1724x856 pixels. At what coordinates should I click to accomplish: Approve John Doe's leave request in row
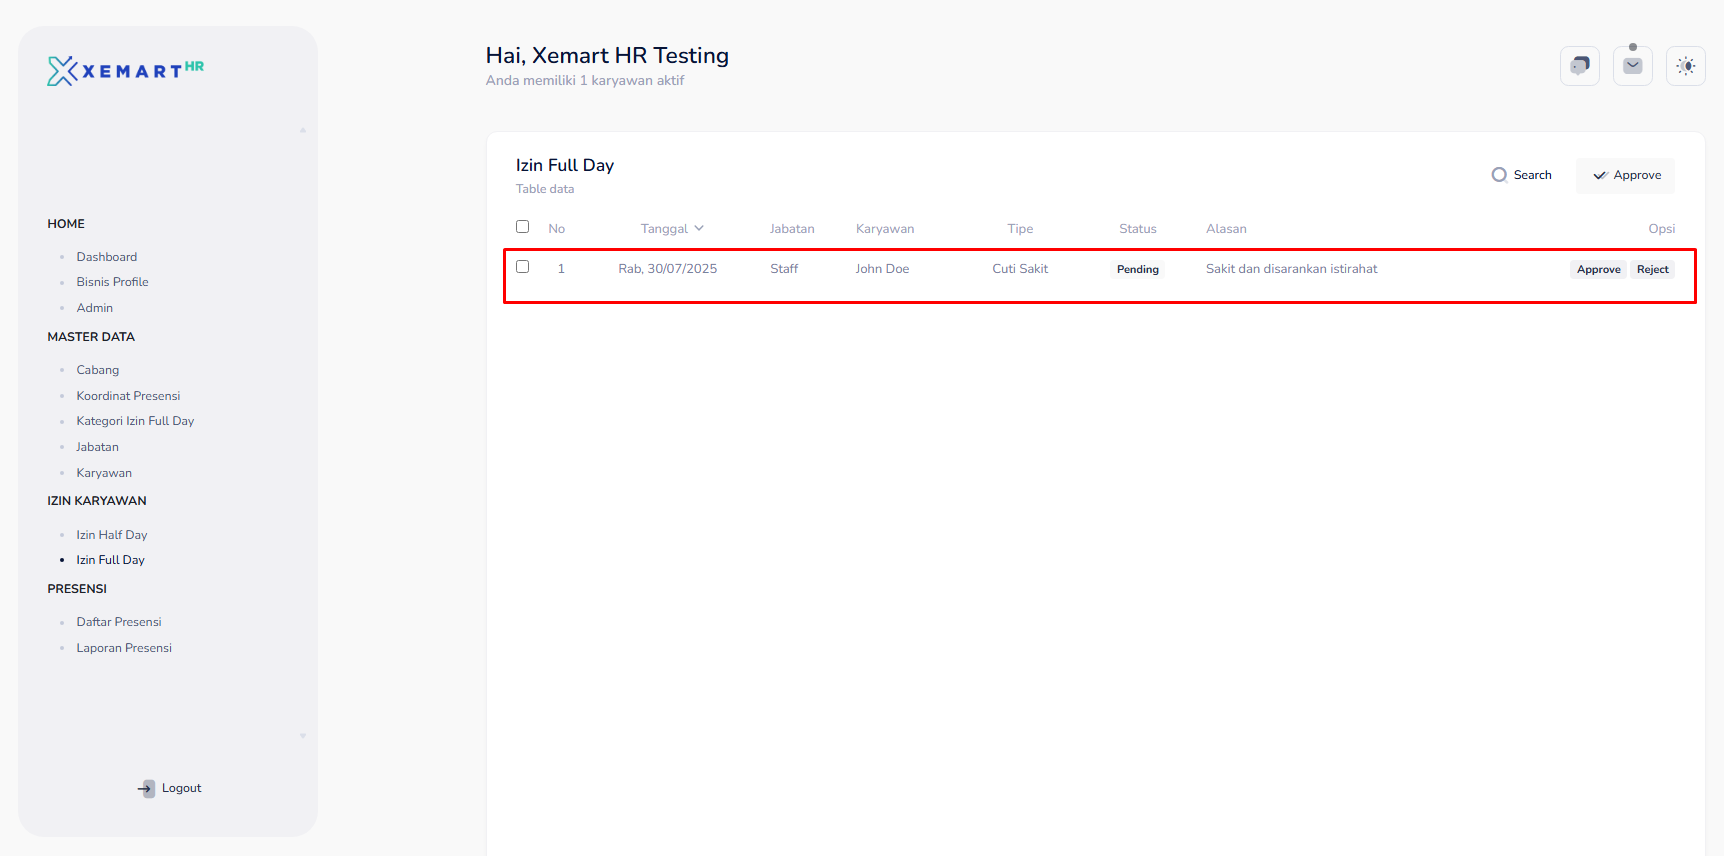(1598, 270)
